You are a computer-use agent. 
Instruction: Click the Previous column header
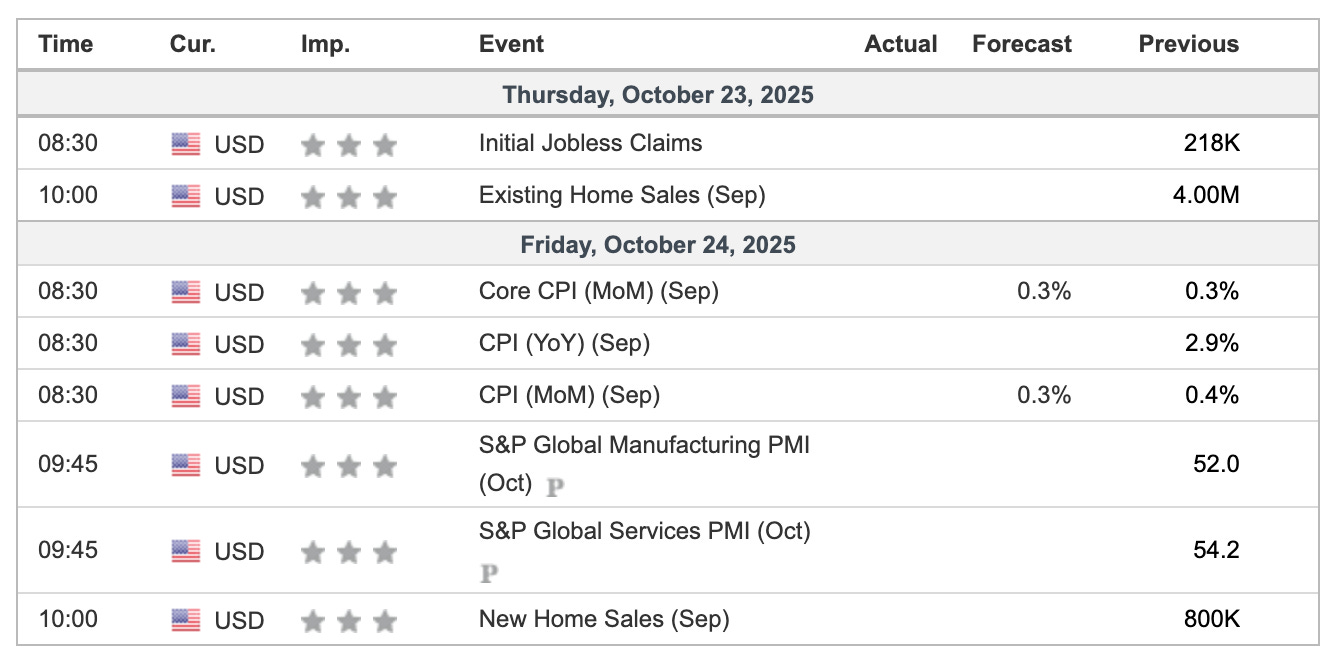(1188, 44)
